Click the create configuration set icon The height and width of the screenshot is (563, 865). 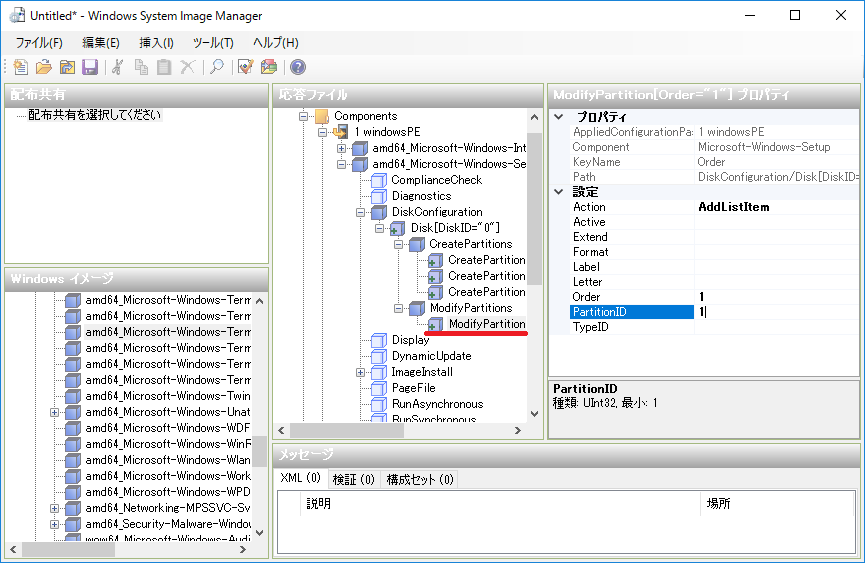coord(269,67)
